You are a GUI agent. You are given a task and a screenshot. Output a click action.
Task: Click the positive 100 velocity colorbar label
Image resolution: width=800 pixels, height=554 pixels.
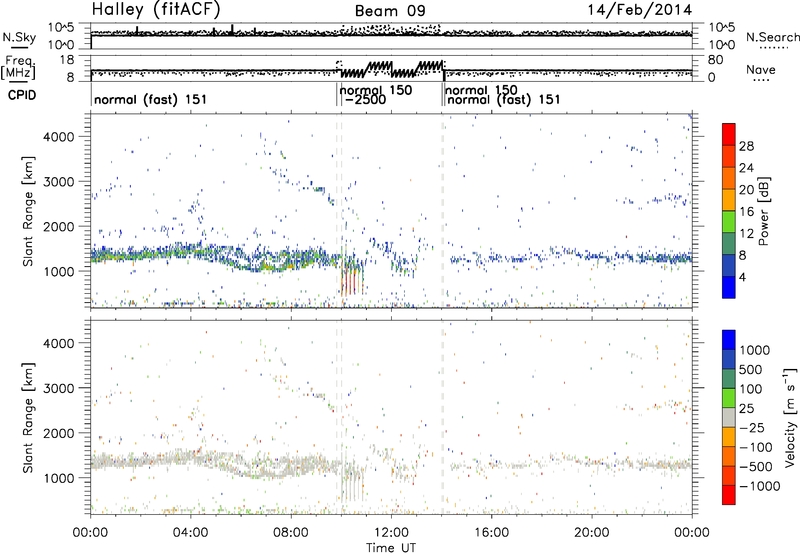pyautogui.click(x=751, y=389)
